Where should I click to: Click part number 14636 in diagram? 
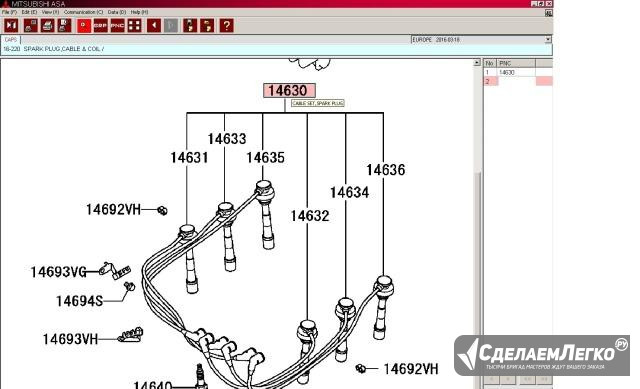pyautogui.click(x=386, y=170)
